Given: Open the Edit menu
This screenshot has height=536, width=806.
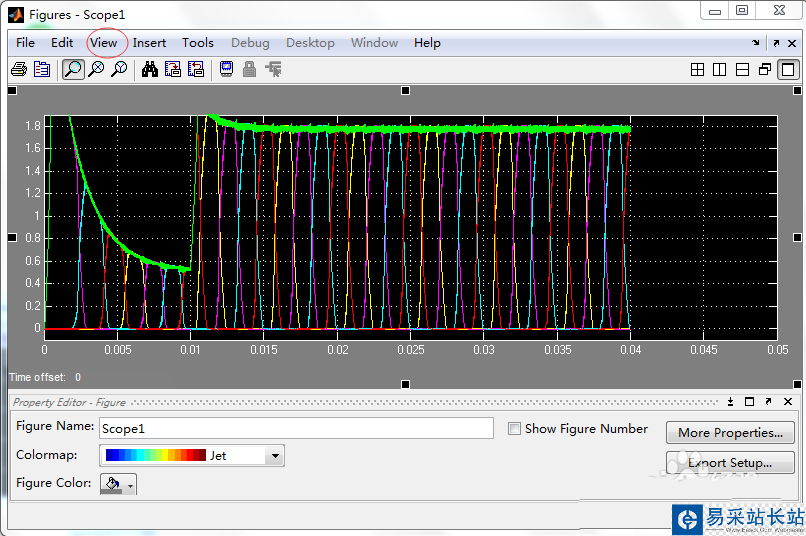Looking at the screenshot, I should click(x=62, y=43).
